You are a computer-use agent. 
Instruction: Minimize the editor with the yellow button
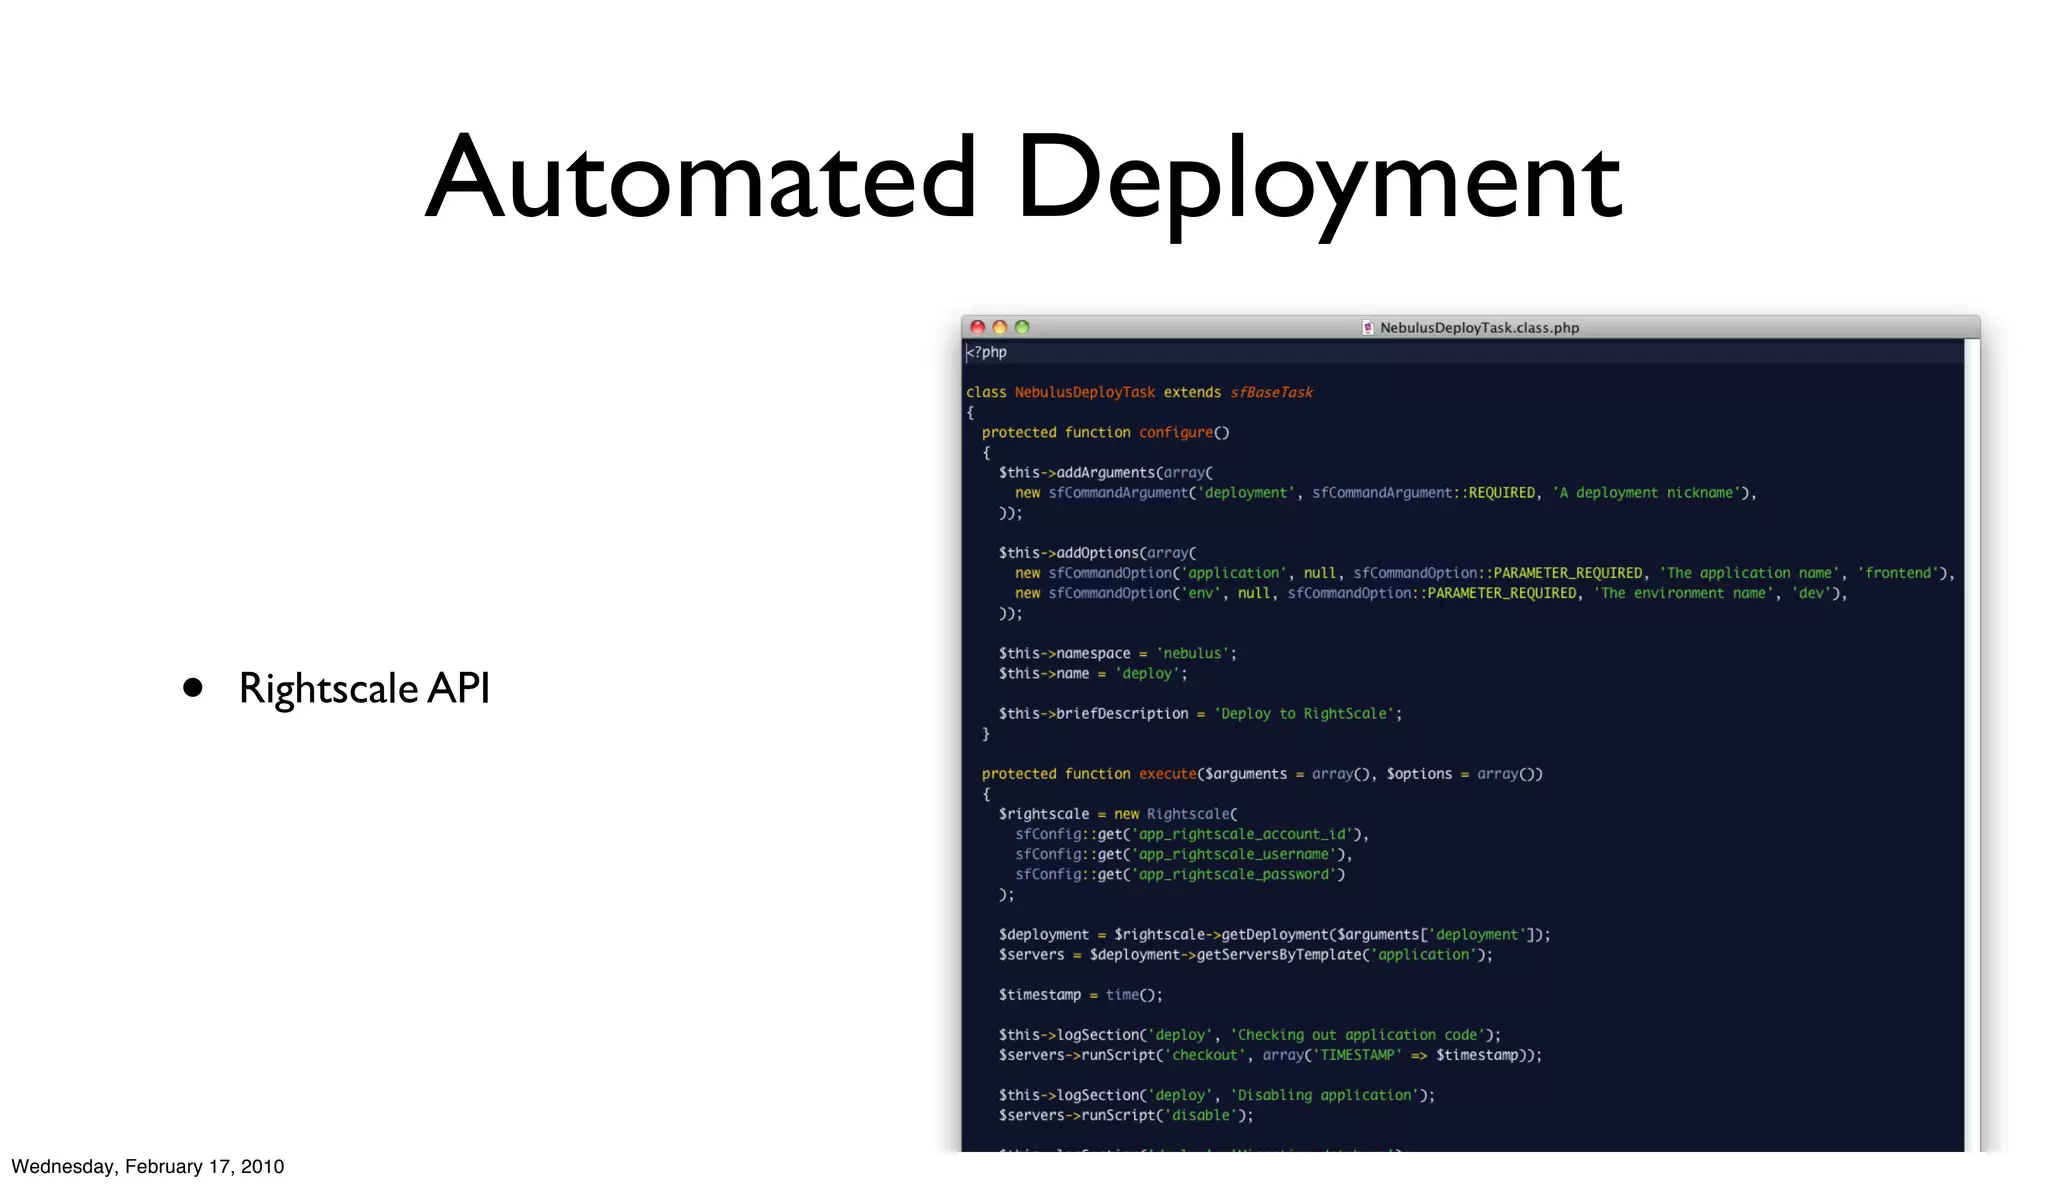(1000, 327)
